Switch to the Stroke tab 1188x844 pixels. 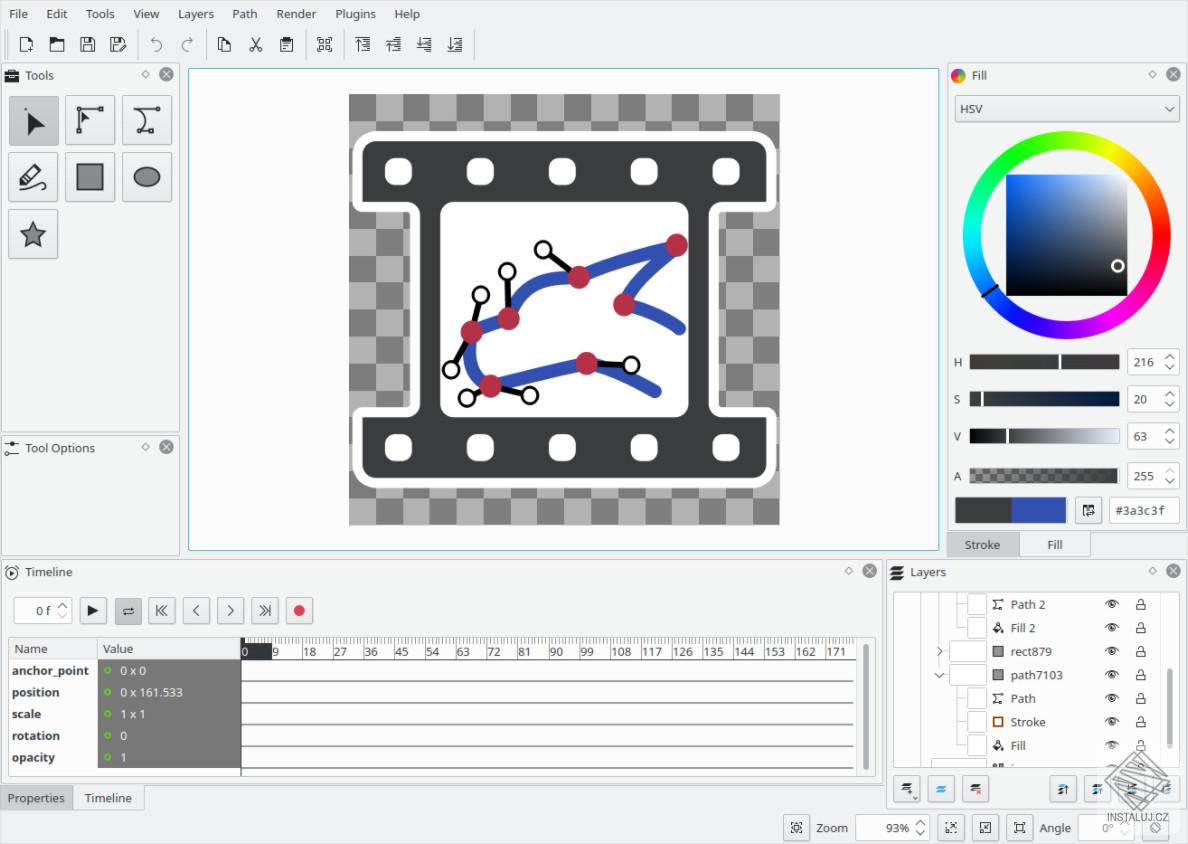(982, 545)
